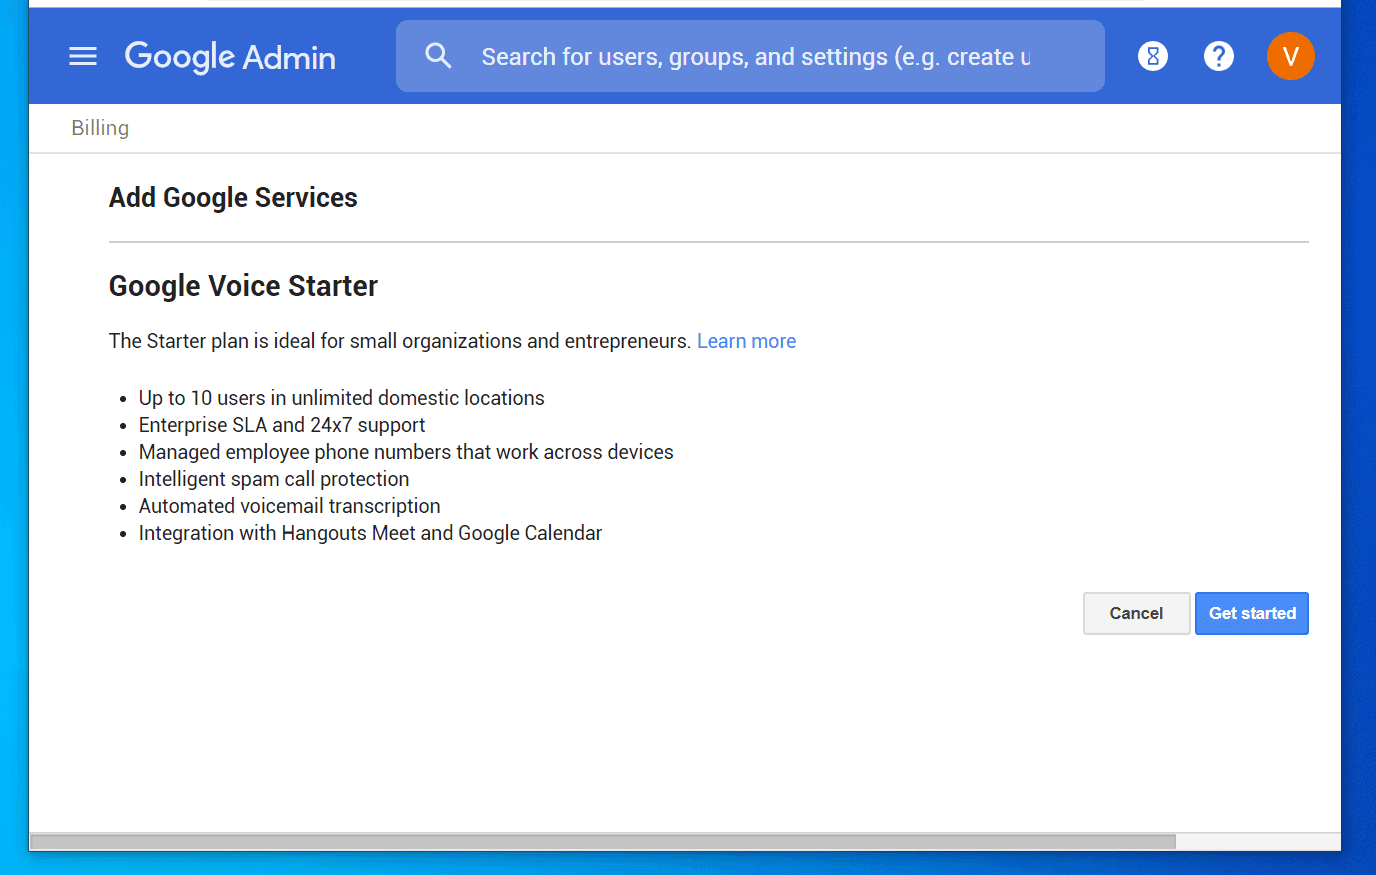Check background tasks via hourglass button
Viewport: 1376px width, 875px height.
(x=1152, y=56)
